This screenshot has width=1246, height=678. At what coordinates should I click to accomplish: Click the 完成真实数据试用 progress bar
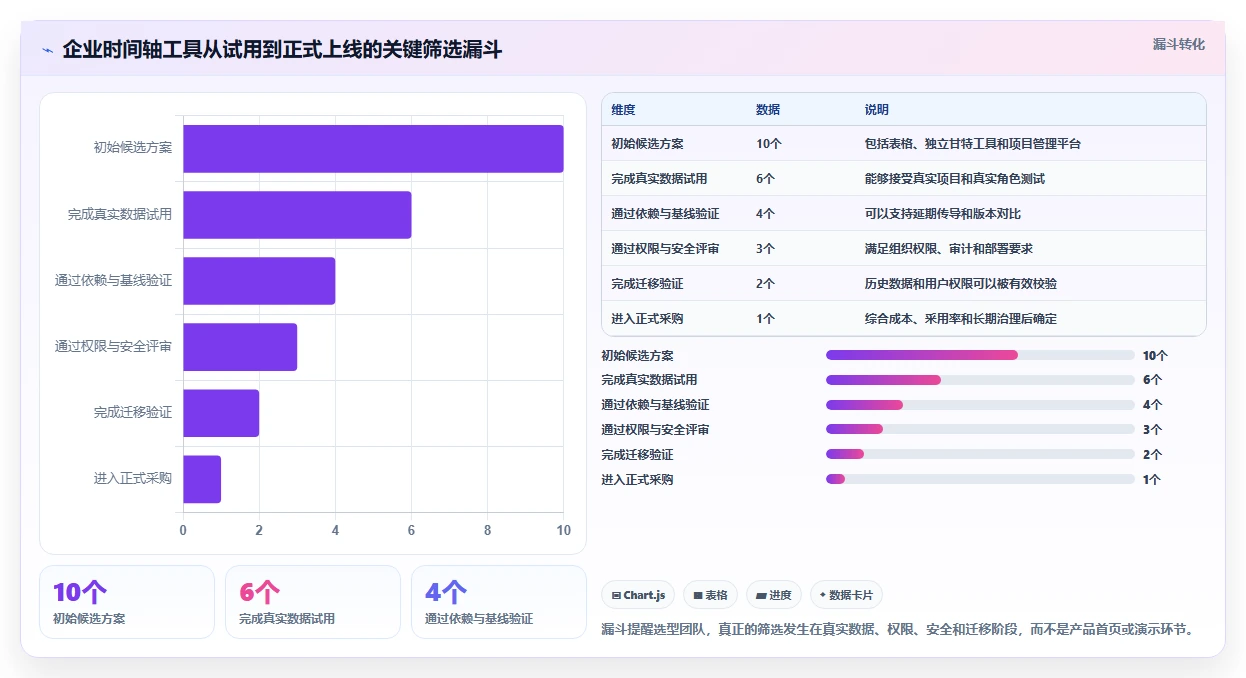point(980,380)
